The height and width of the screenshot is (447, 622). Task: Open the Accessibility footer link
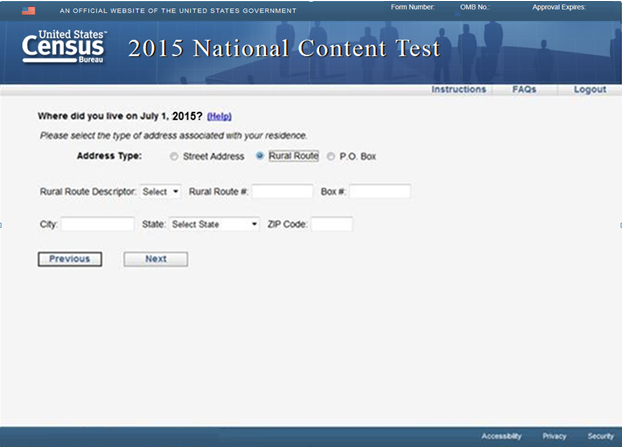[501, 436]
